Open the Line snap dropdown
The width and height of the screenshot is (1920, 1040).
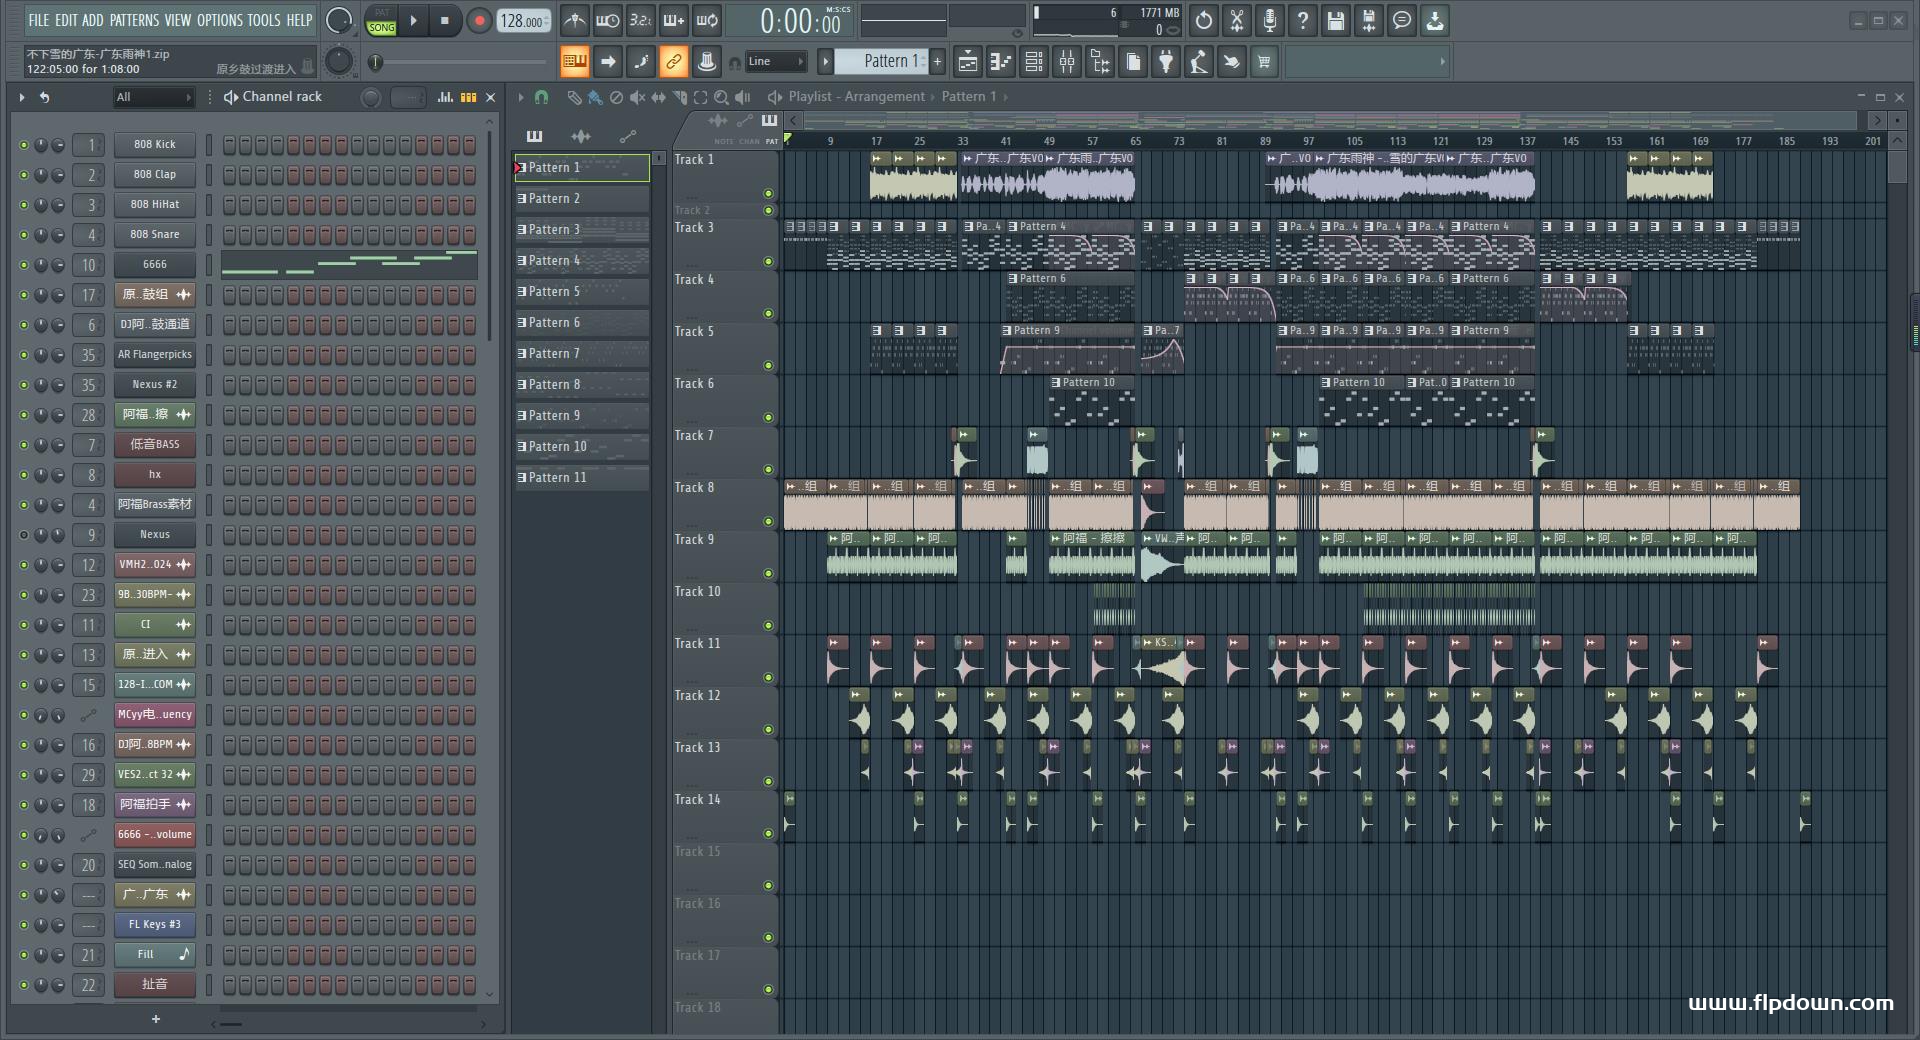click(x=776, y=62)
